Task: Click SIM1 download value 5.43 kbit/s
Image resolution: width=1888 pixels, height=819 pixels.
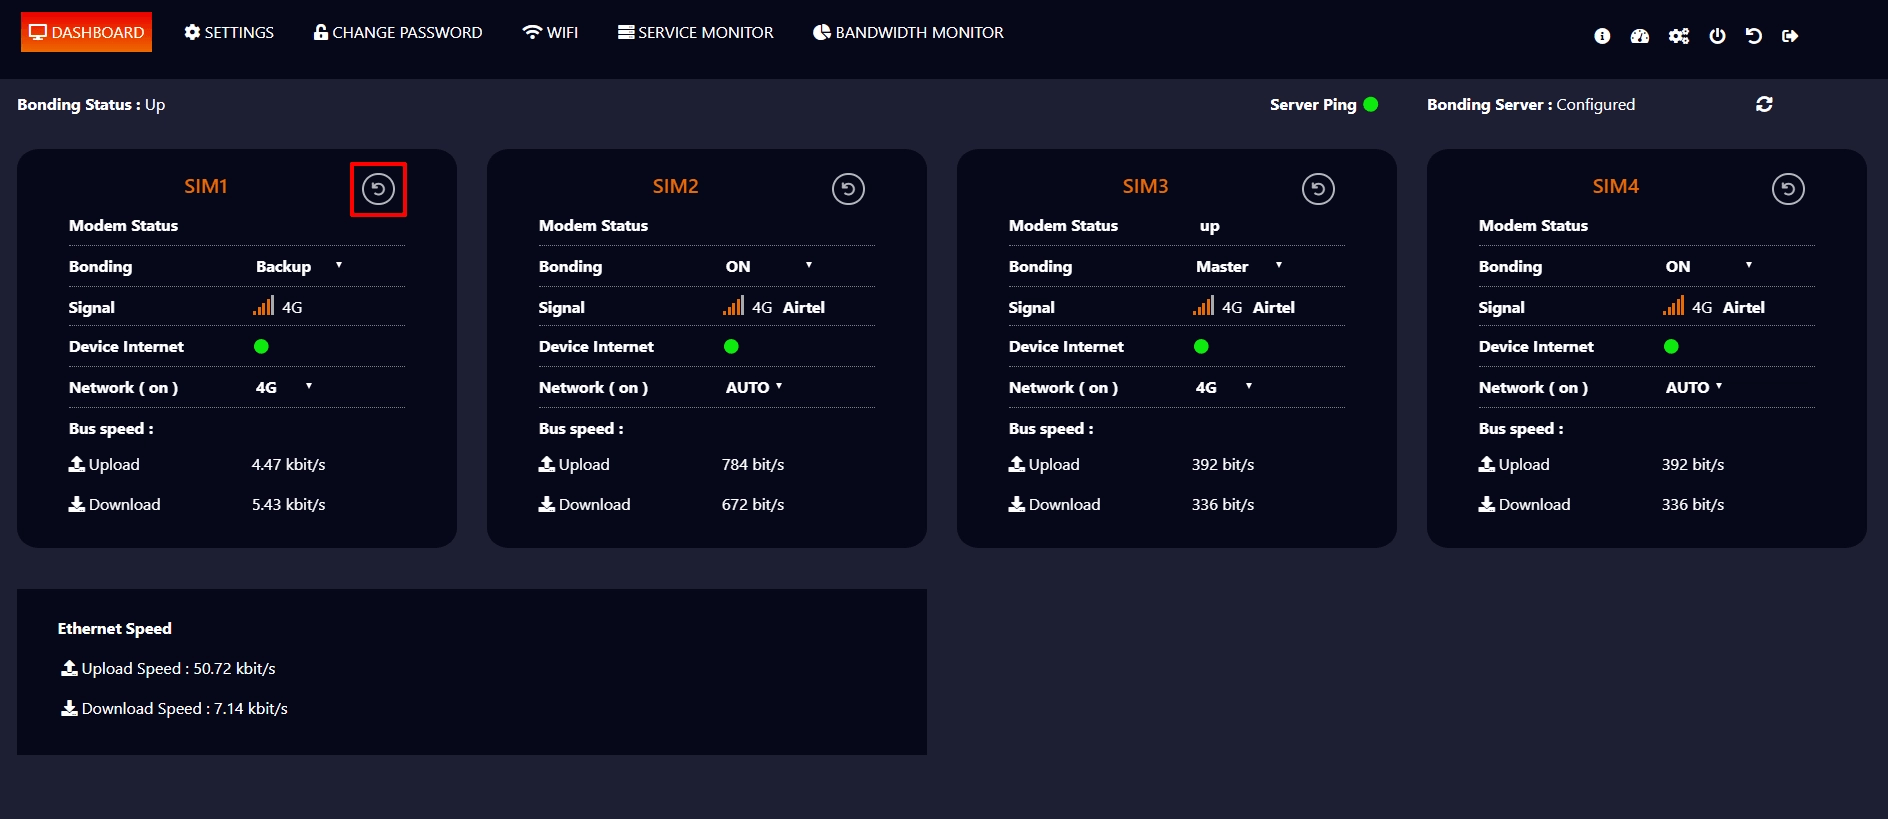Action: [x=289, y=504]
